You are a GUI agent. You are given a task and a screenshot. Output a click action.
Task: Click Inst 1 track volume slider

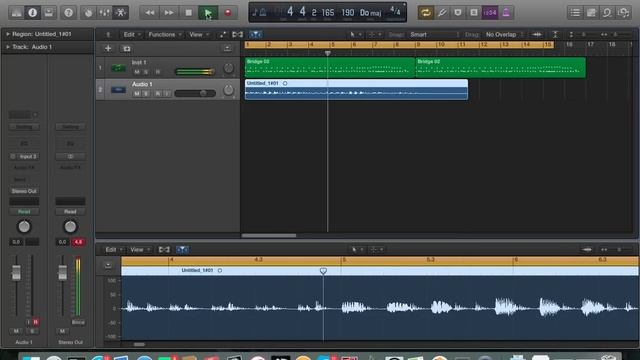tap(195, 72)
